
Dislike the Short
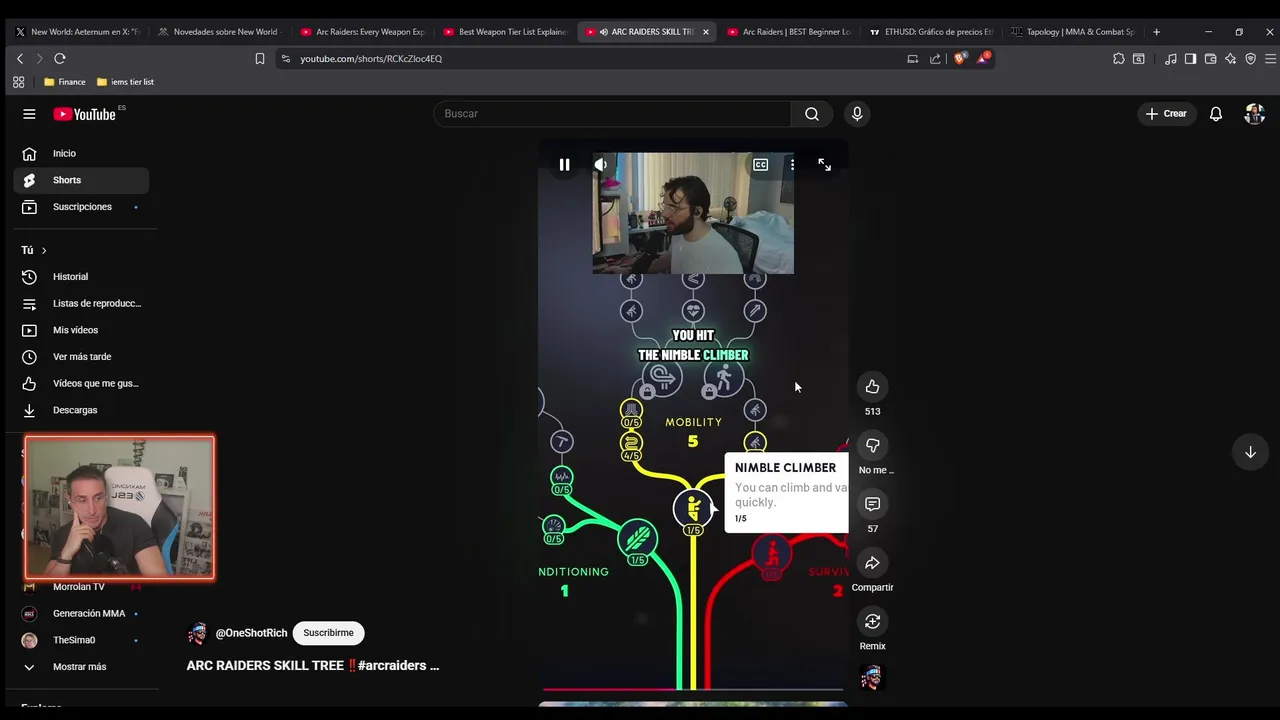point(872,445)
